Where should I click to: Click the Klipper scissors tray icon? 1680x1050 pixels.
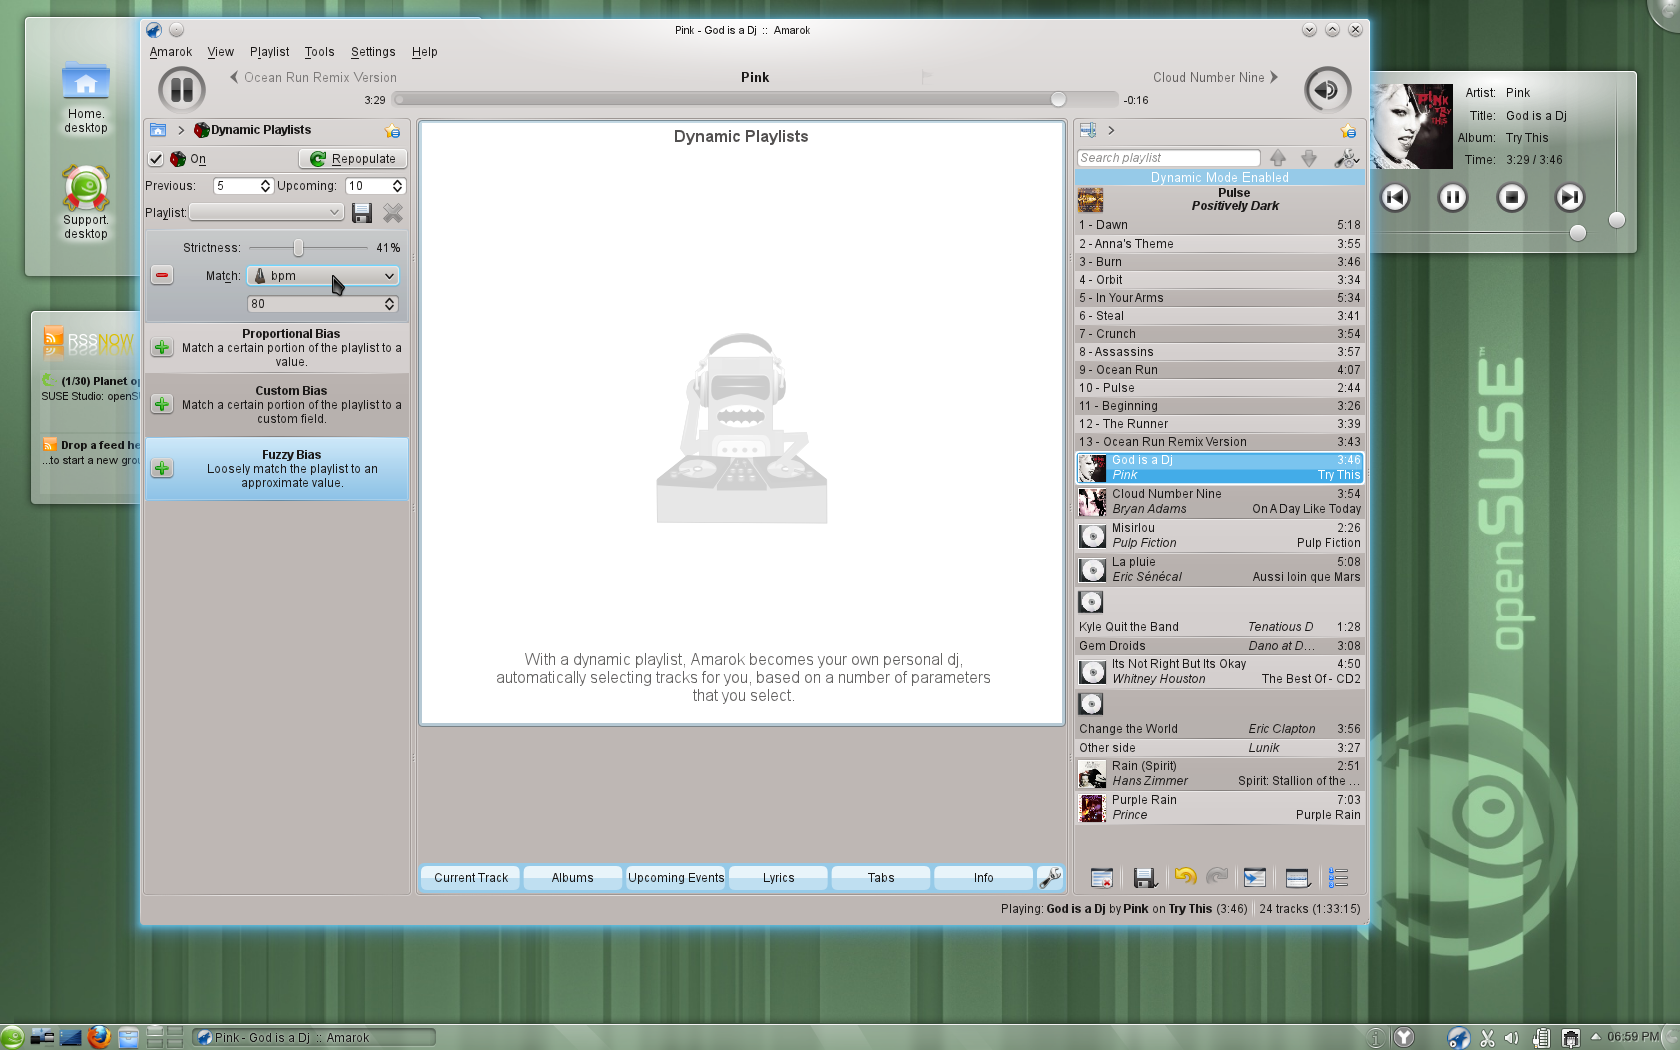coord(1487,1038)
